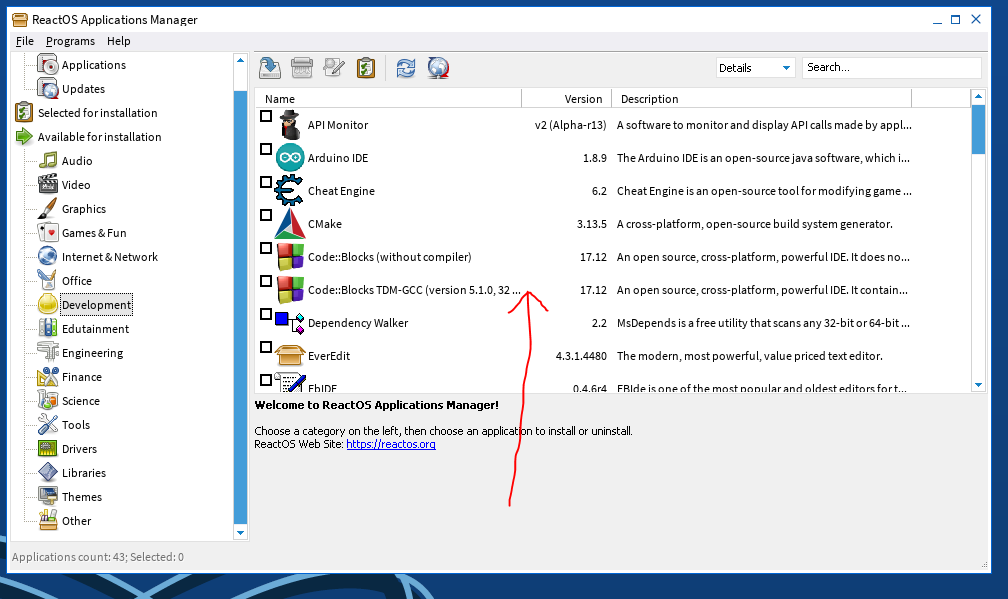Check the Cheat Engine checkbox
The width and height of the screenshot is (1008, 599).
[x=266, y=183]
